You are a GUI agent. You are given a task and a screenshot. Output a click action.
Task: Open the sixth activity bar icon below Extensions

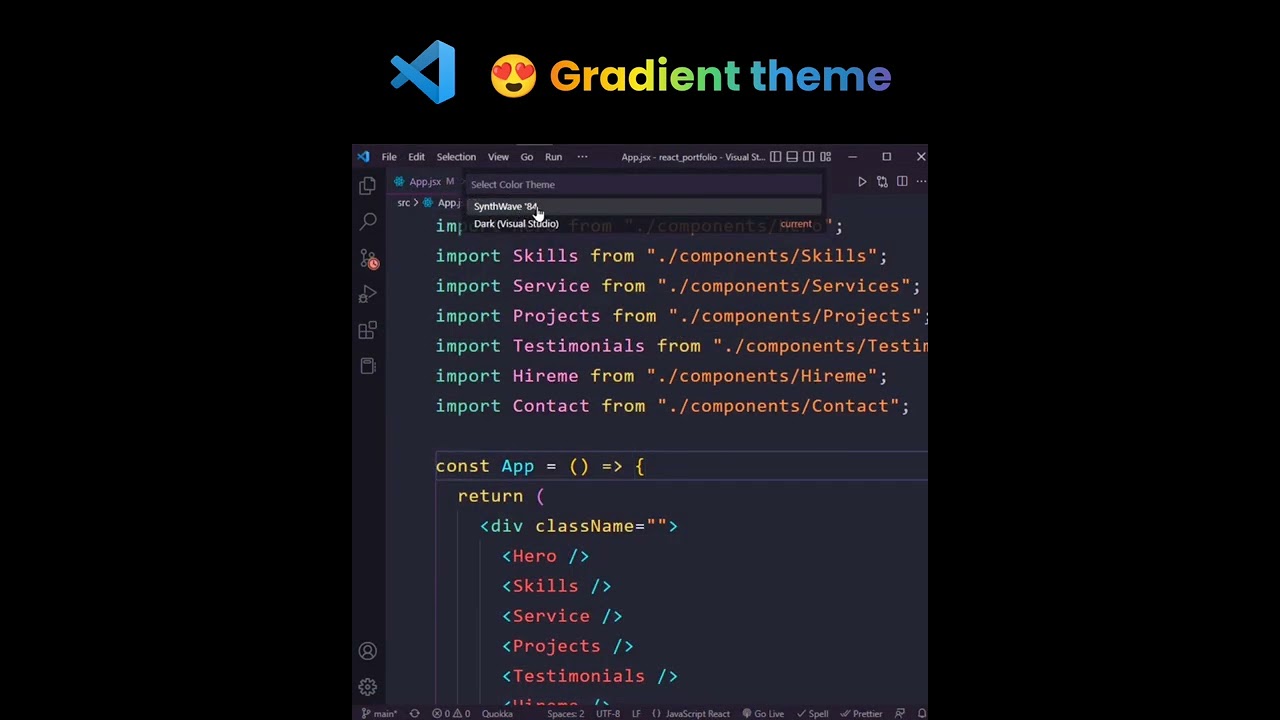(368, 366)
